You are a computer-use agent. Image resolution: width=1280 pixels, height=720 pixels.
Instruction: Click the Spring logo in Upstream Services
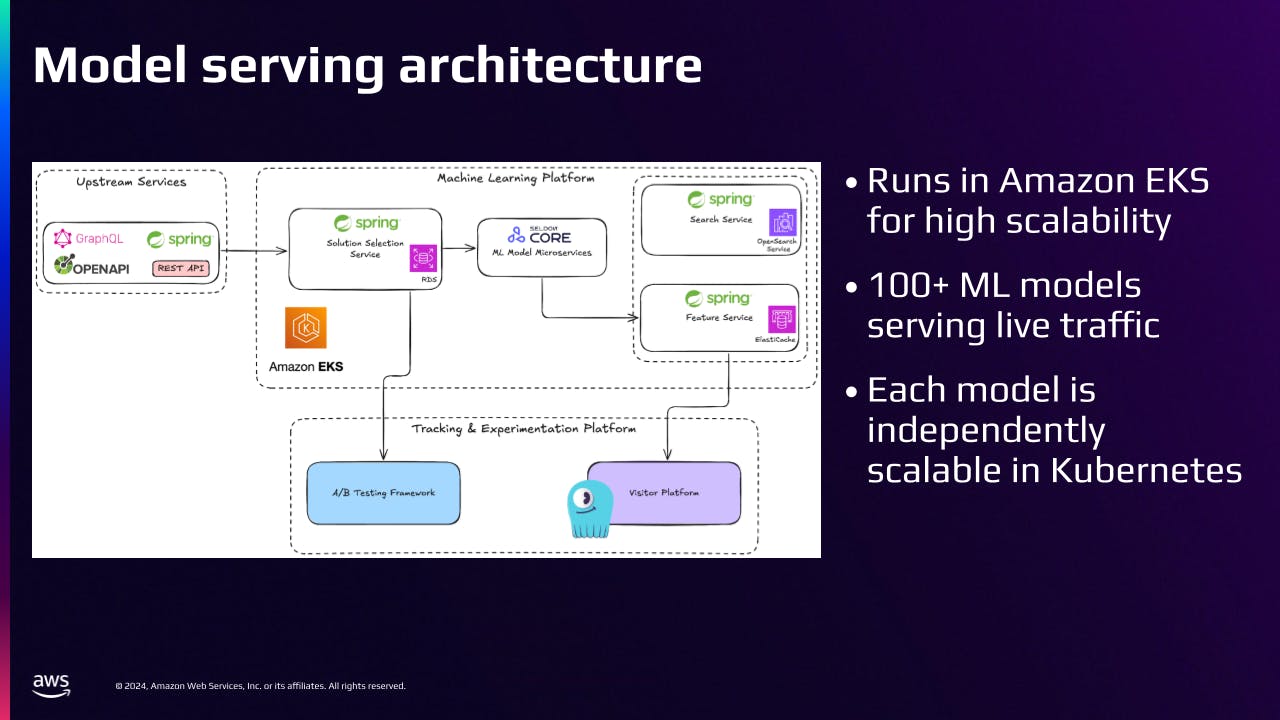pyautogui.click(x=179, y=240)
